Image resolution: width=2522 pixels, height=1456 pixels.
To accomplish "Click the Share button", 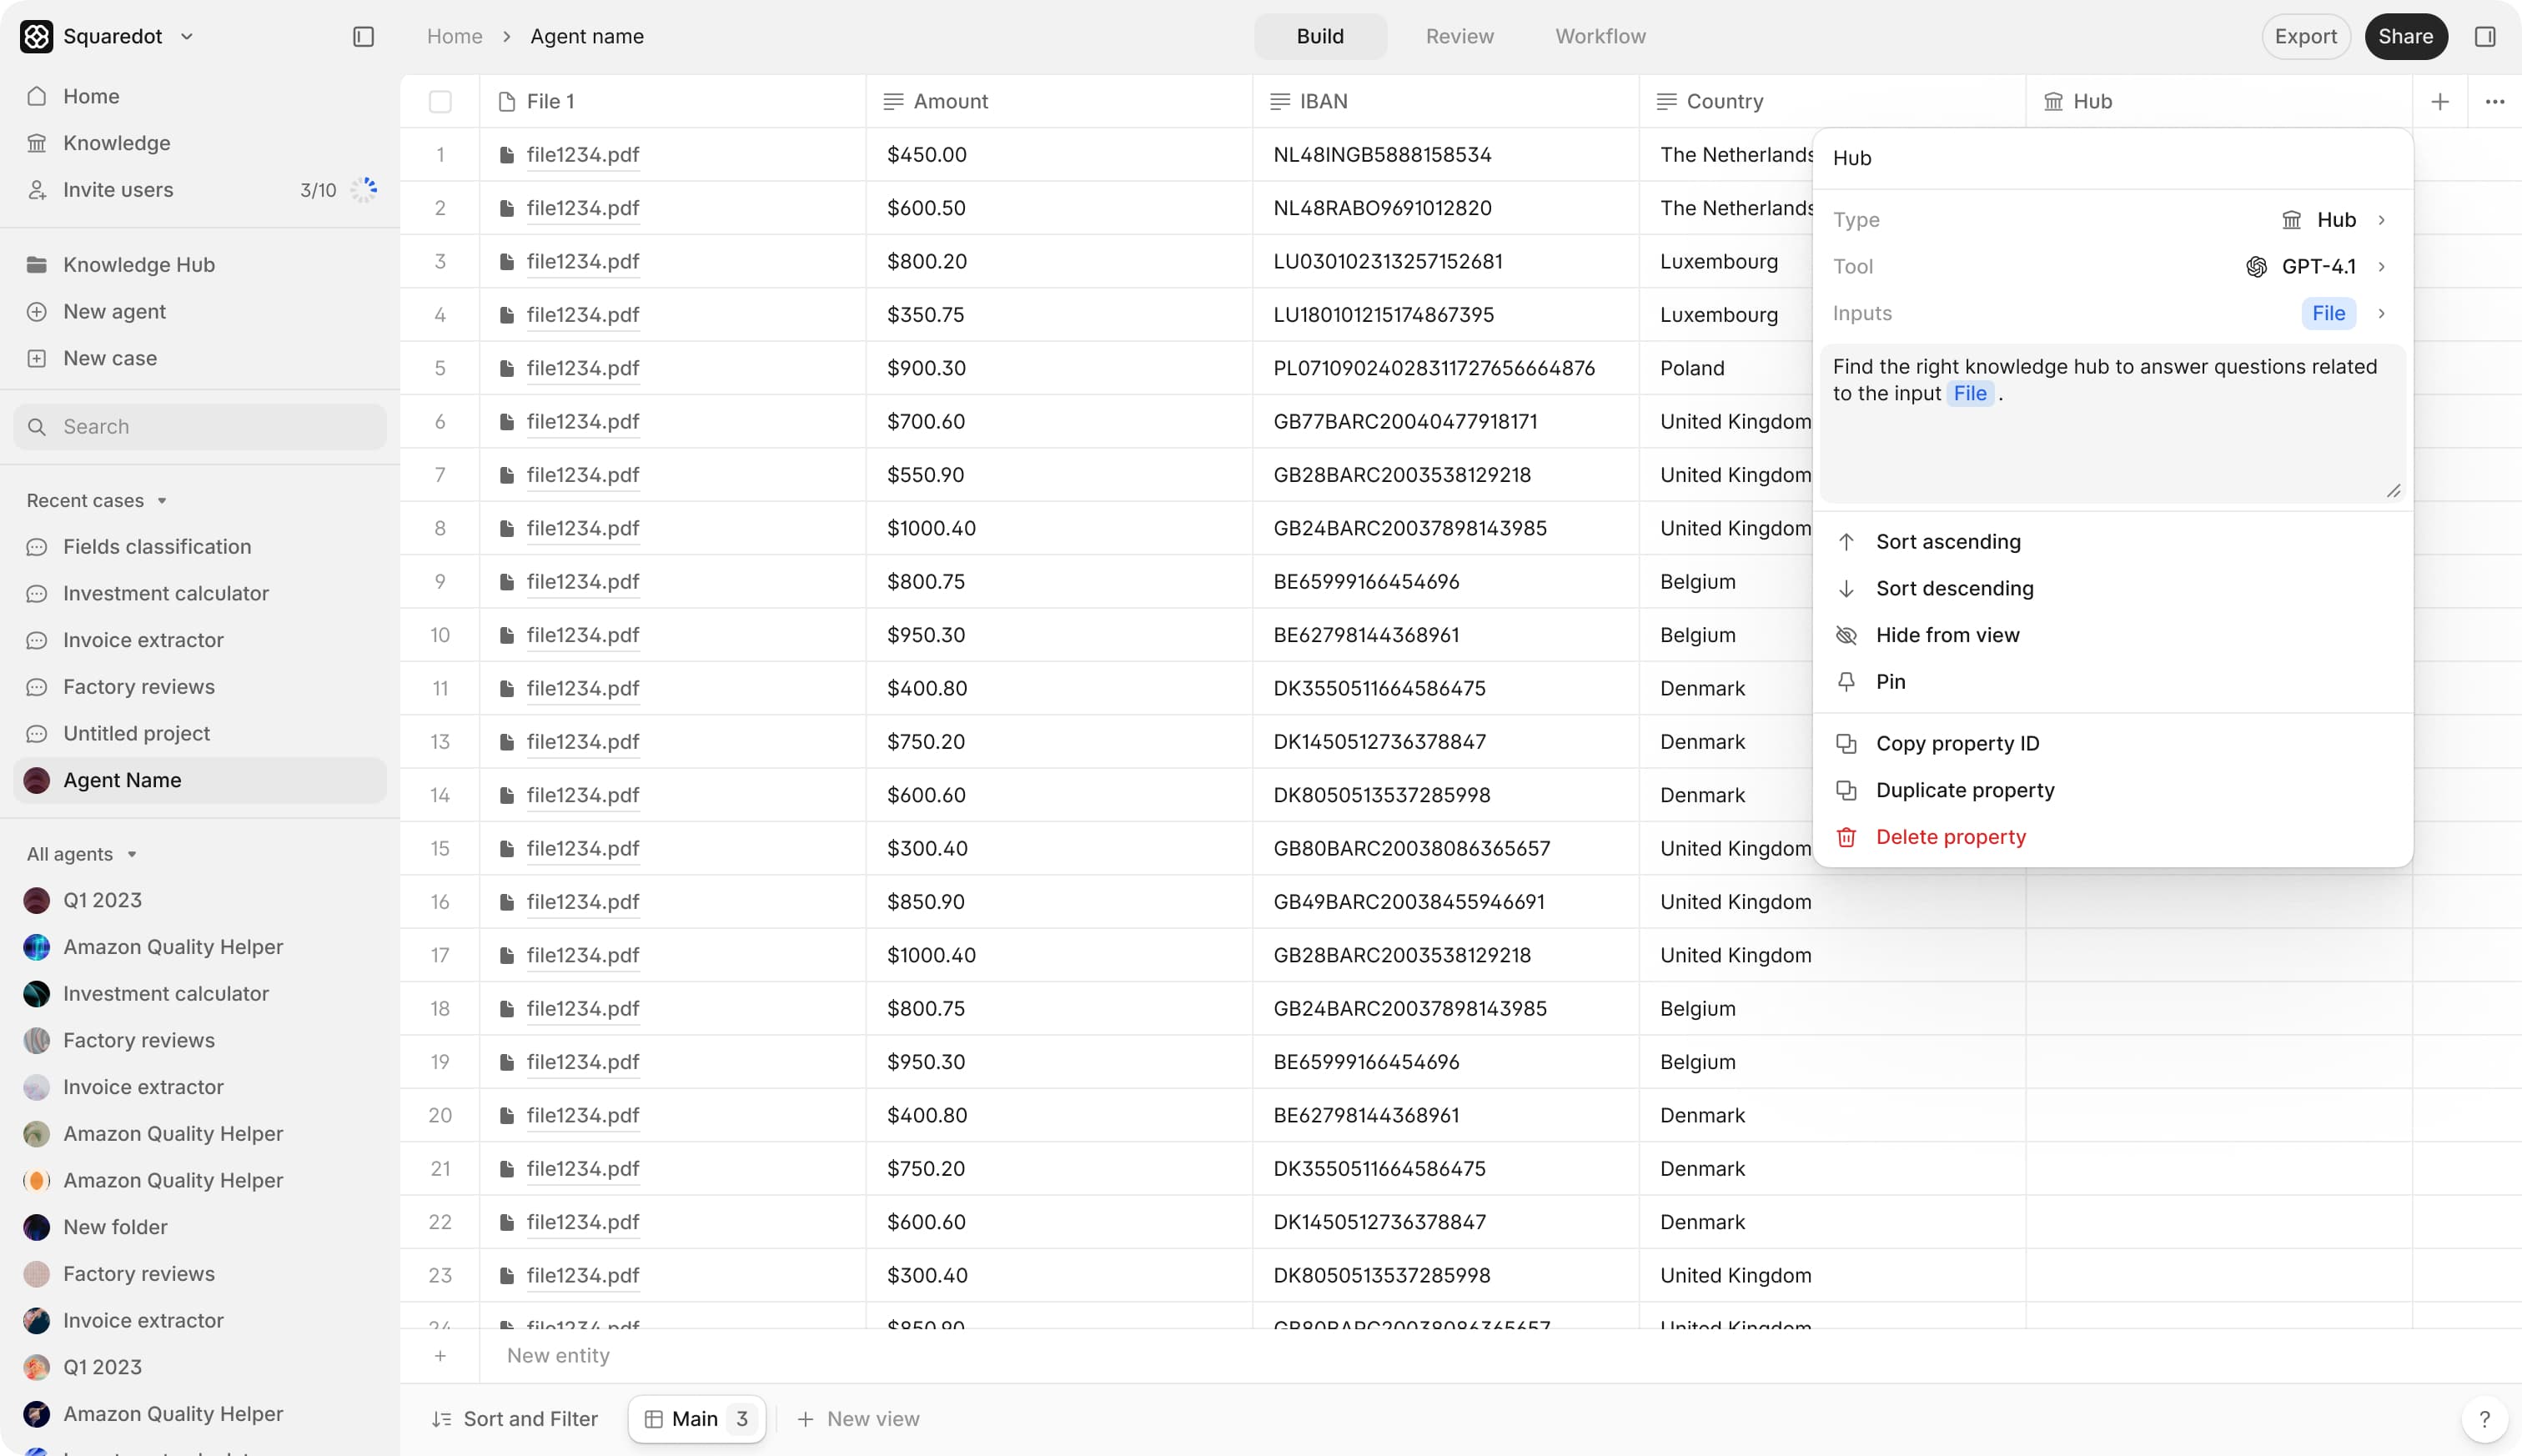I will point(2405,37).
